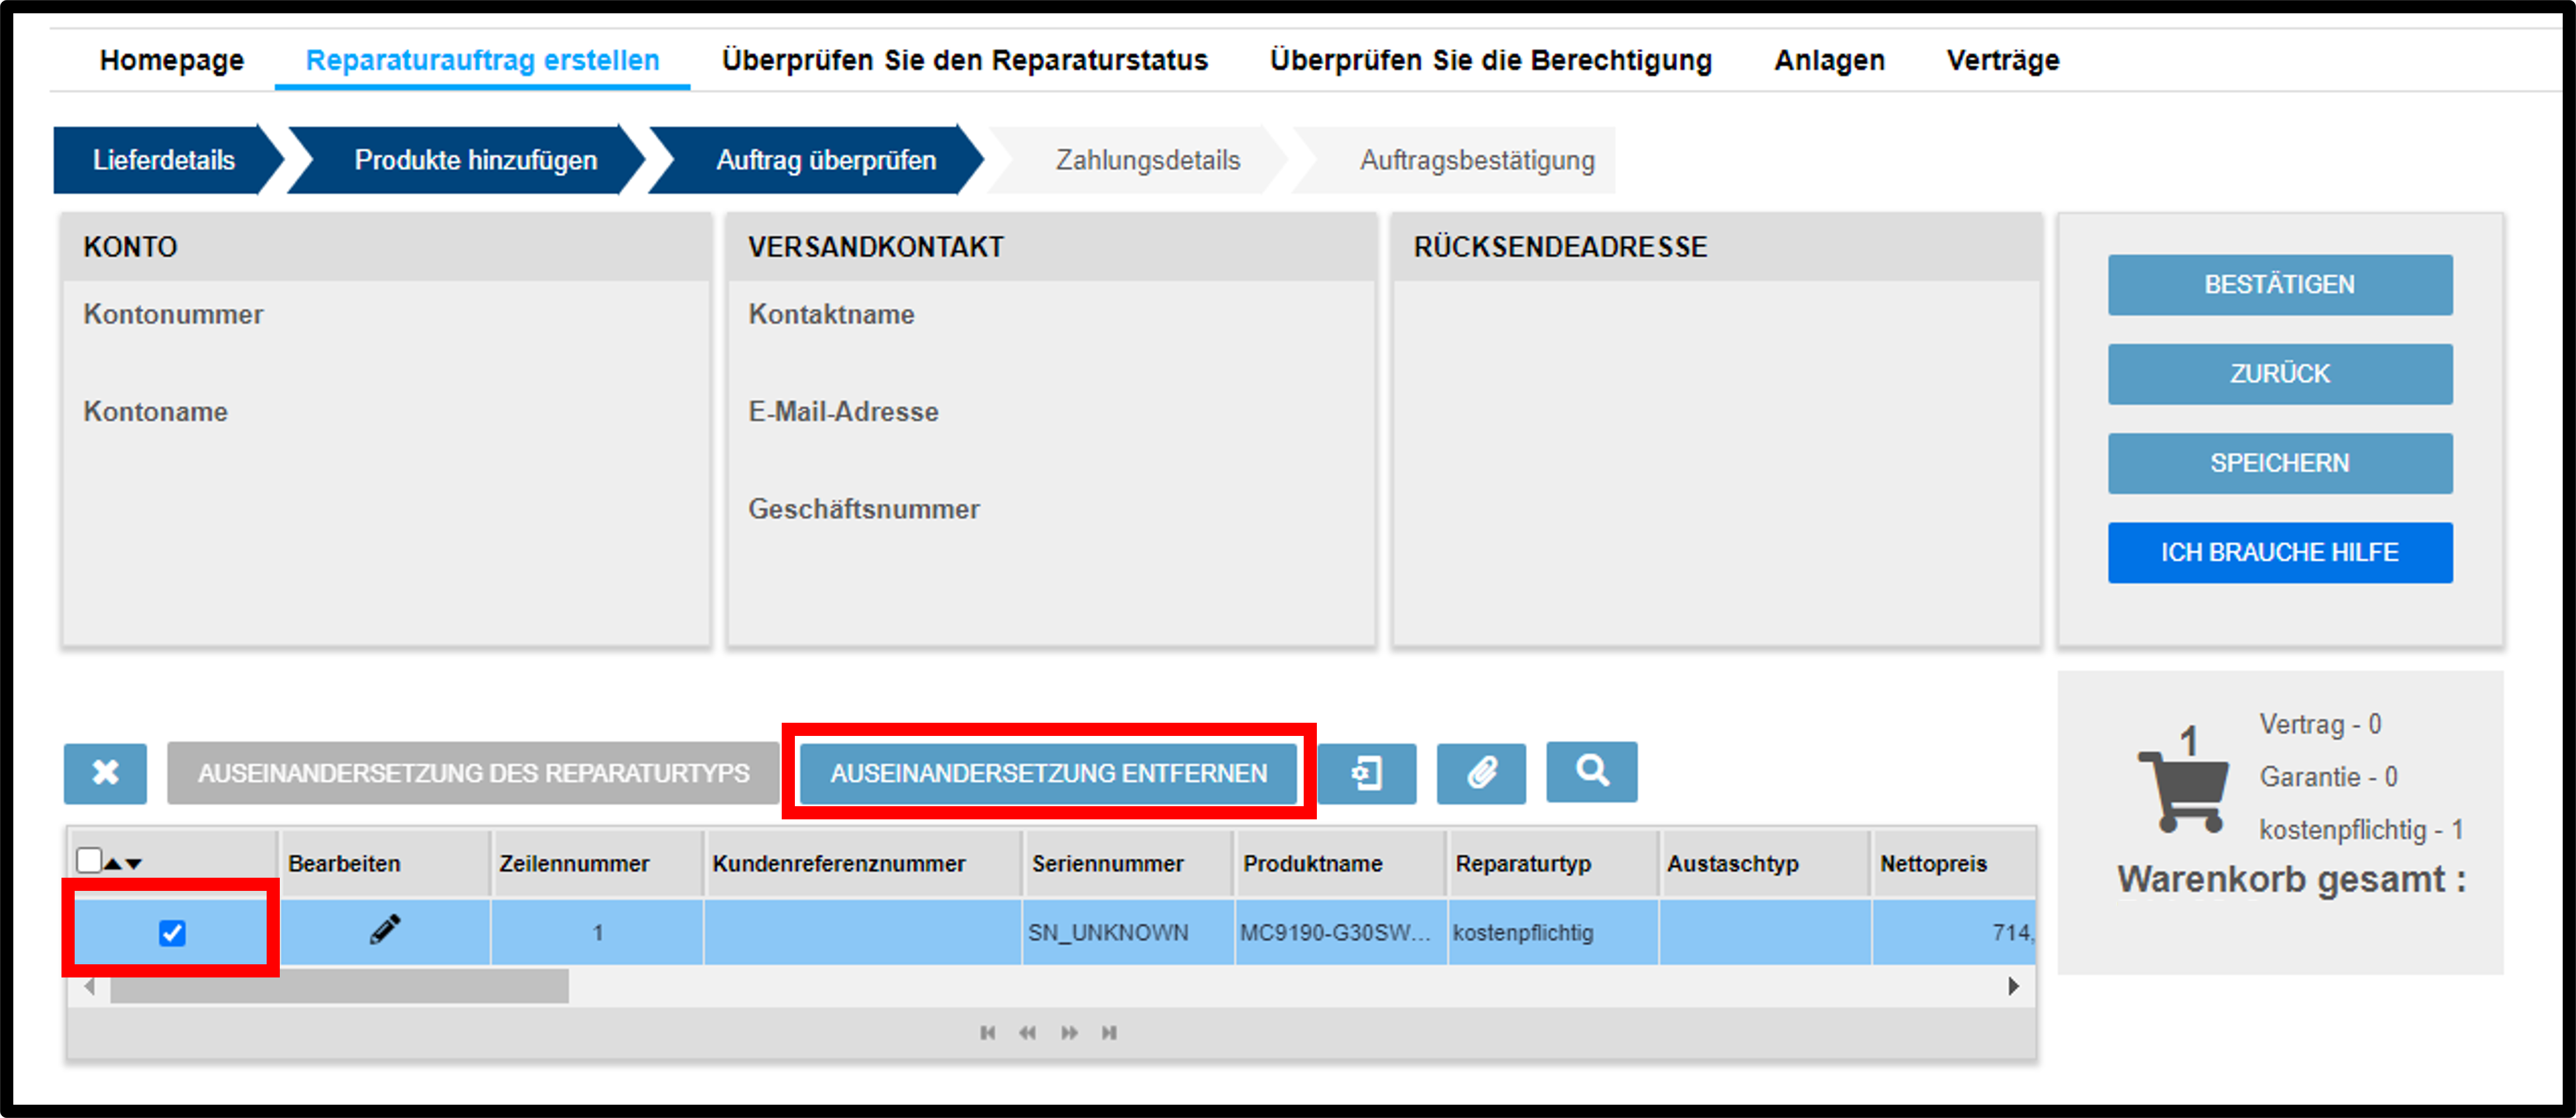Click the E-Mail-Adresse label
Viewport: 2576px width, 1118px height.
(843, 411)
